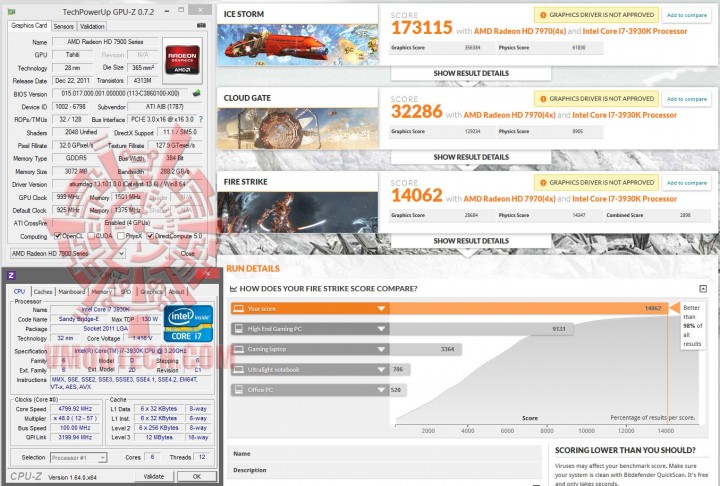Screen dimensions: 720x486
Task: Click the icon in Office PC row
Action: coord(238,390)
